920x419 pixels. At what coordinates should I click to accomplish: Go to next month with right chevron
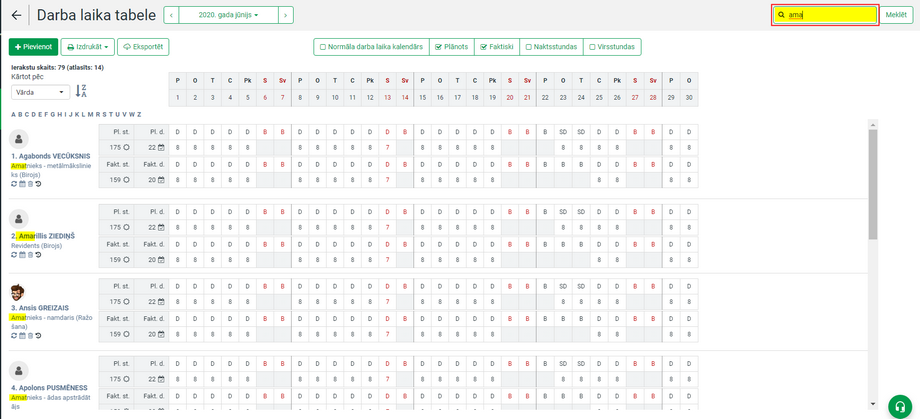286,15
